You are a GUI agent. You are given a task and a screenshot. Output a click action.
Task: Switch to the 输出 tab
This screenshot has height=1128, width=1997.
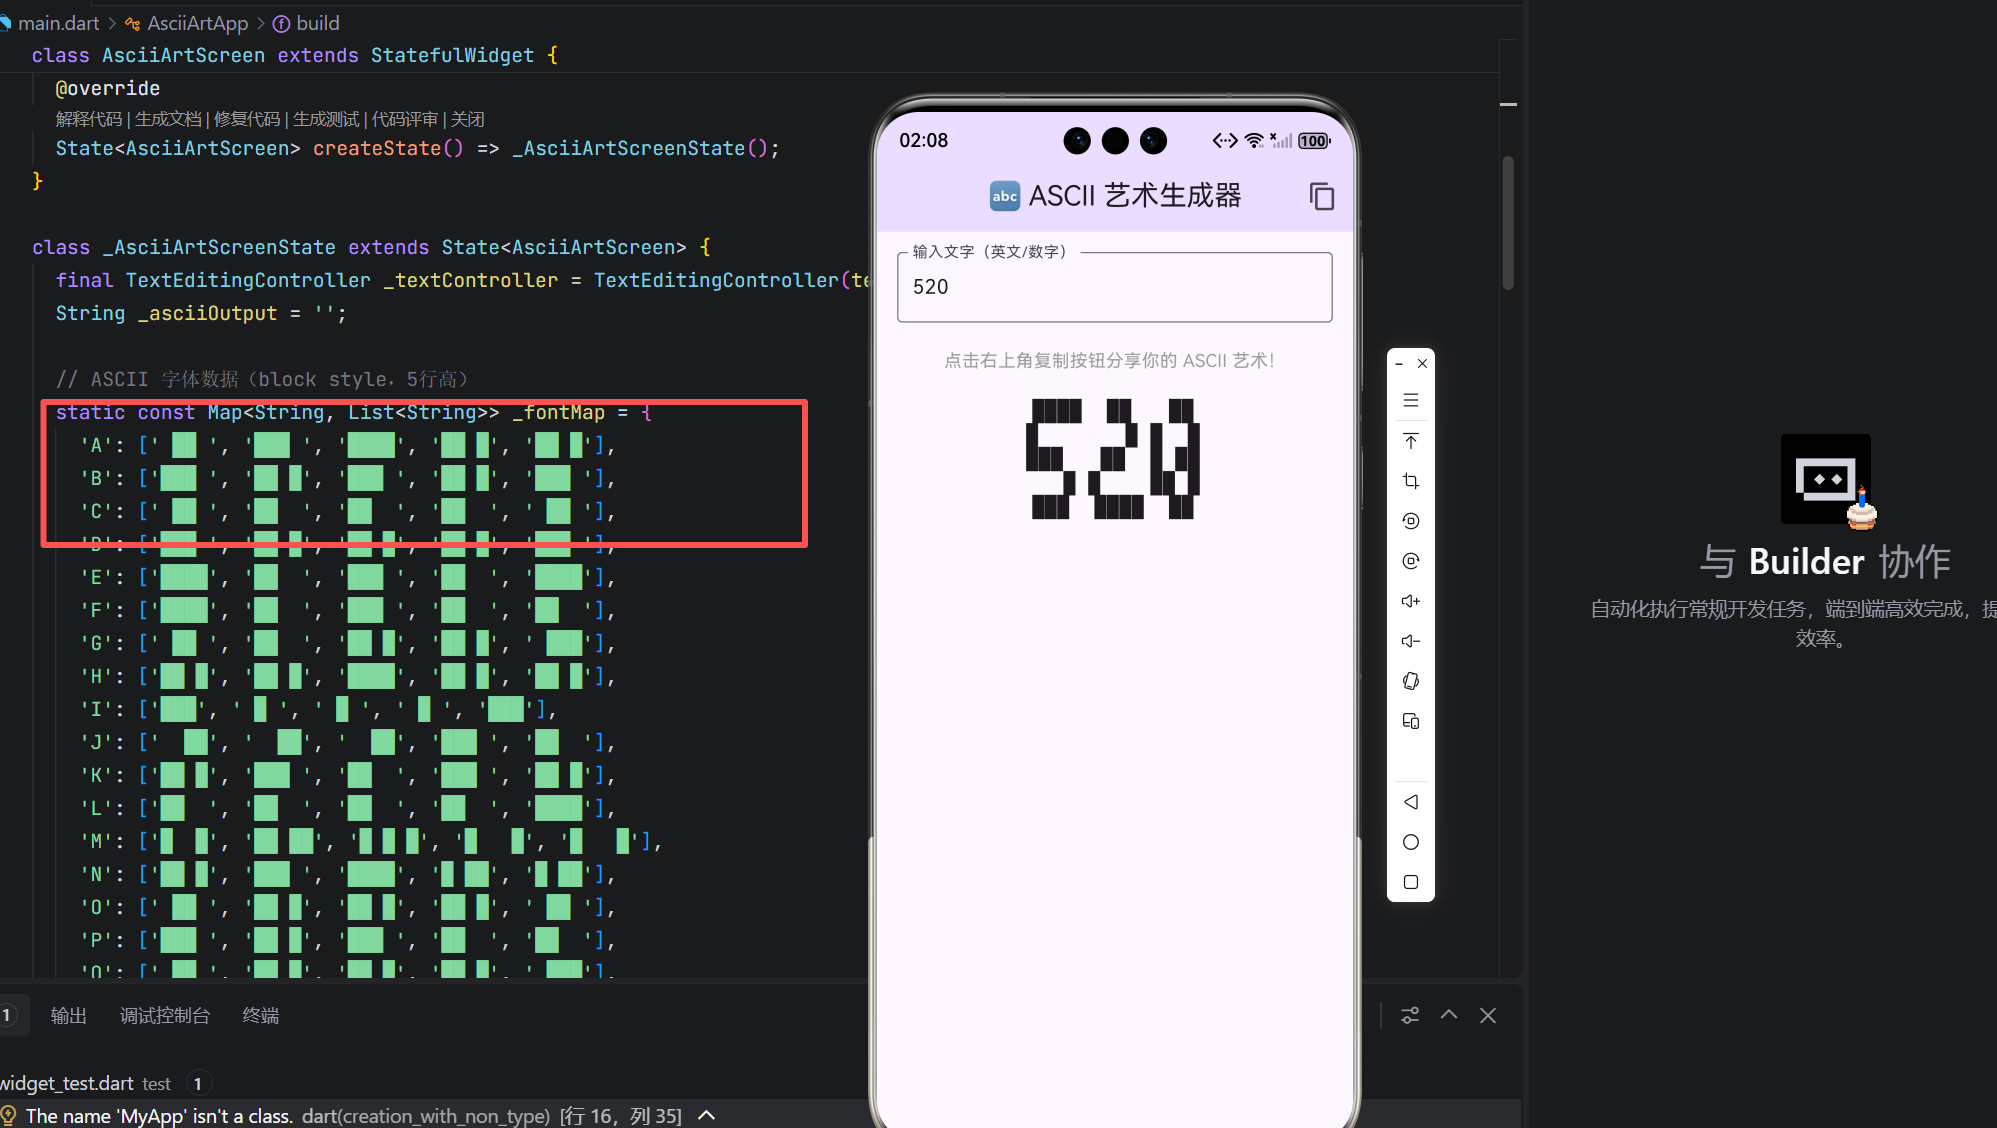click(69, 1015)
